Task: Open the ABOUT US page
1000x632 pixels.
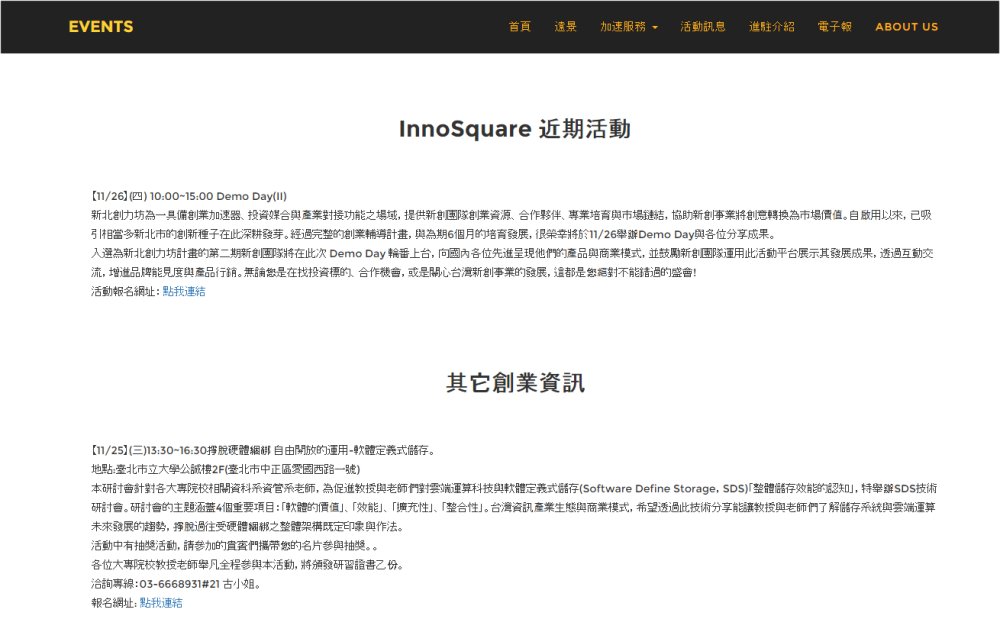Action: [x=906, y=27]
